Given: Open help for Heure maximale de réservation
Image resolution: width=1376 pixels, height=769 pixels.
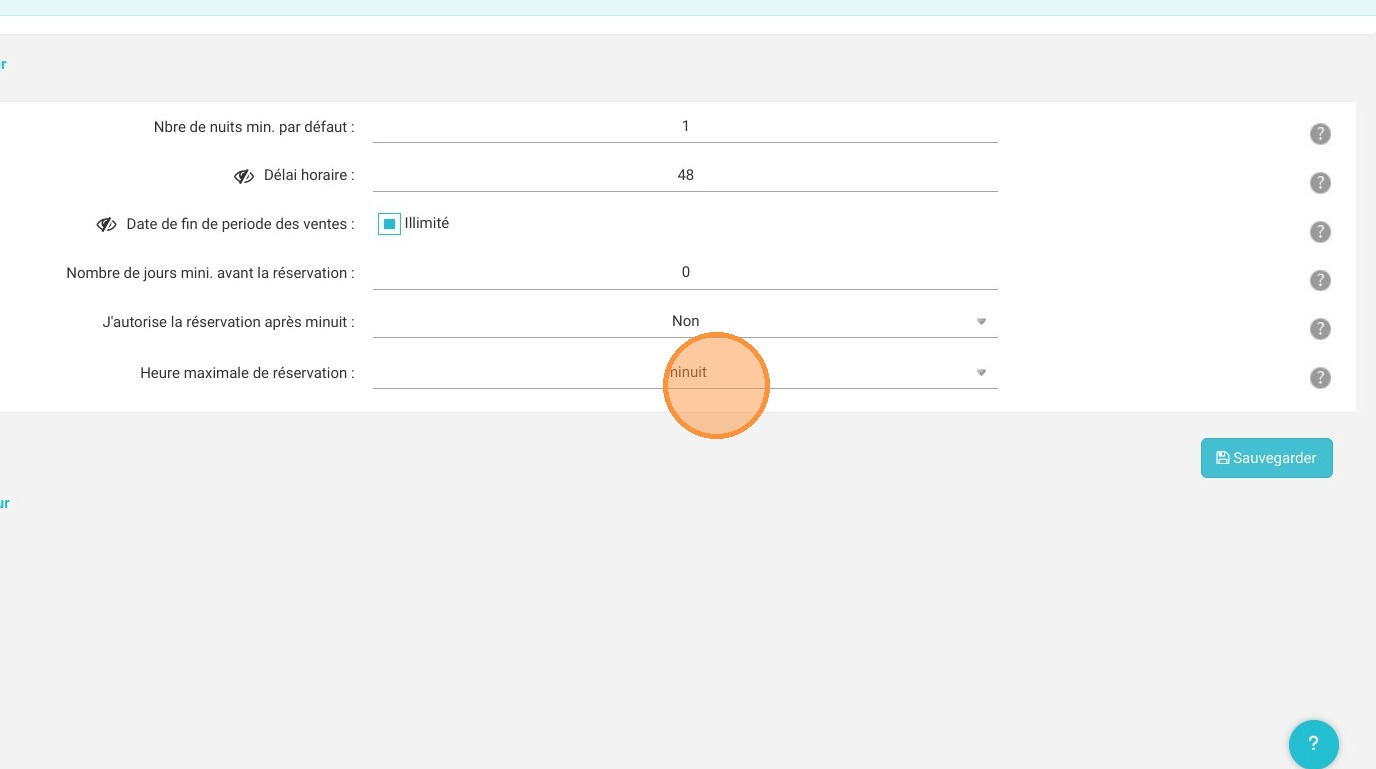Looking at the screenshot, I should tap(1320, 378).
